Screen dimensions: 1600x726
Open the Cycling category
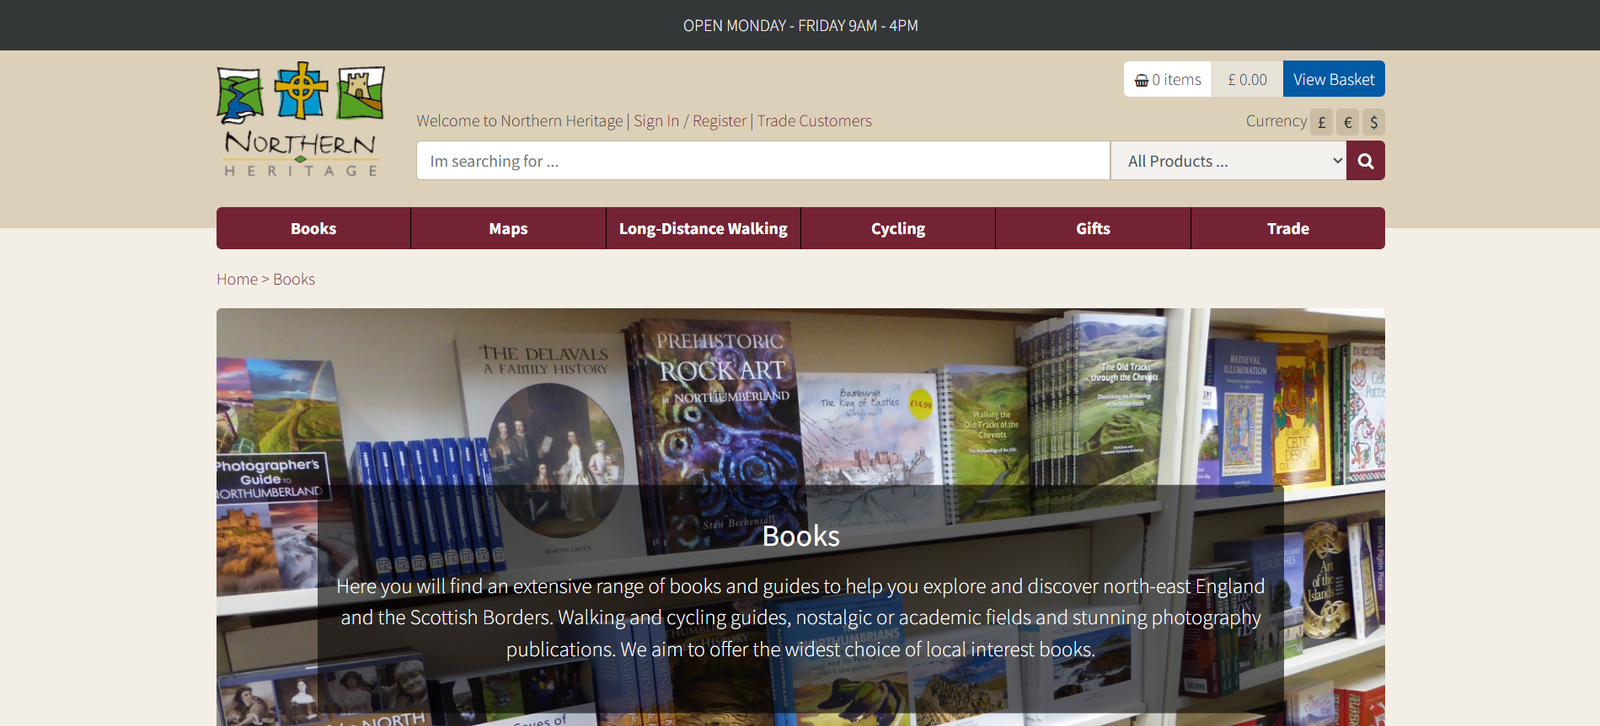click(x=898, y=229)
